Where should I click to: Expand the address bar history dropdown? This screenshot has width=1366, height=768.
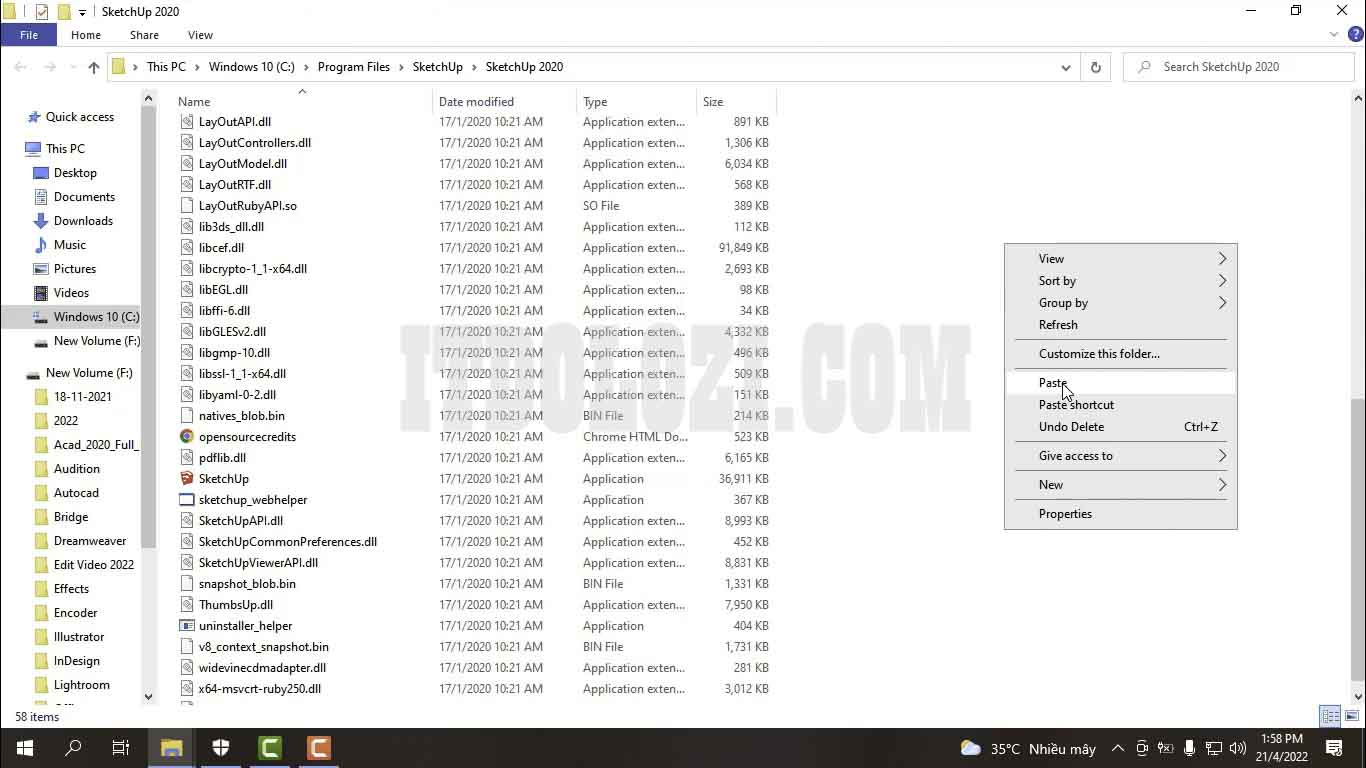tap(1066, 67)
